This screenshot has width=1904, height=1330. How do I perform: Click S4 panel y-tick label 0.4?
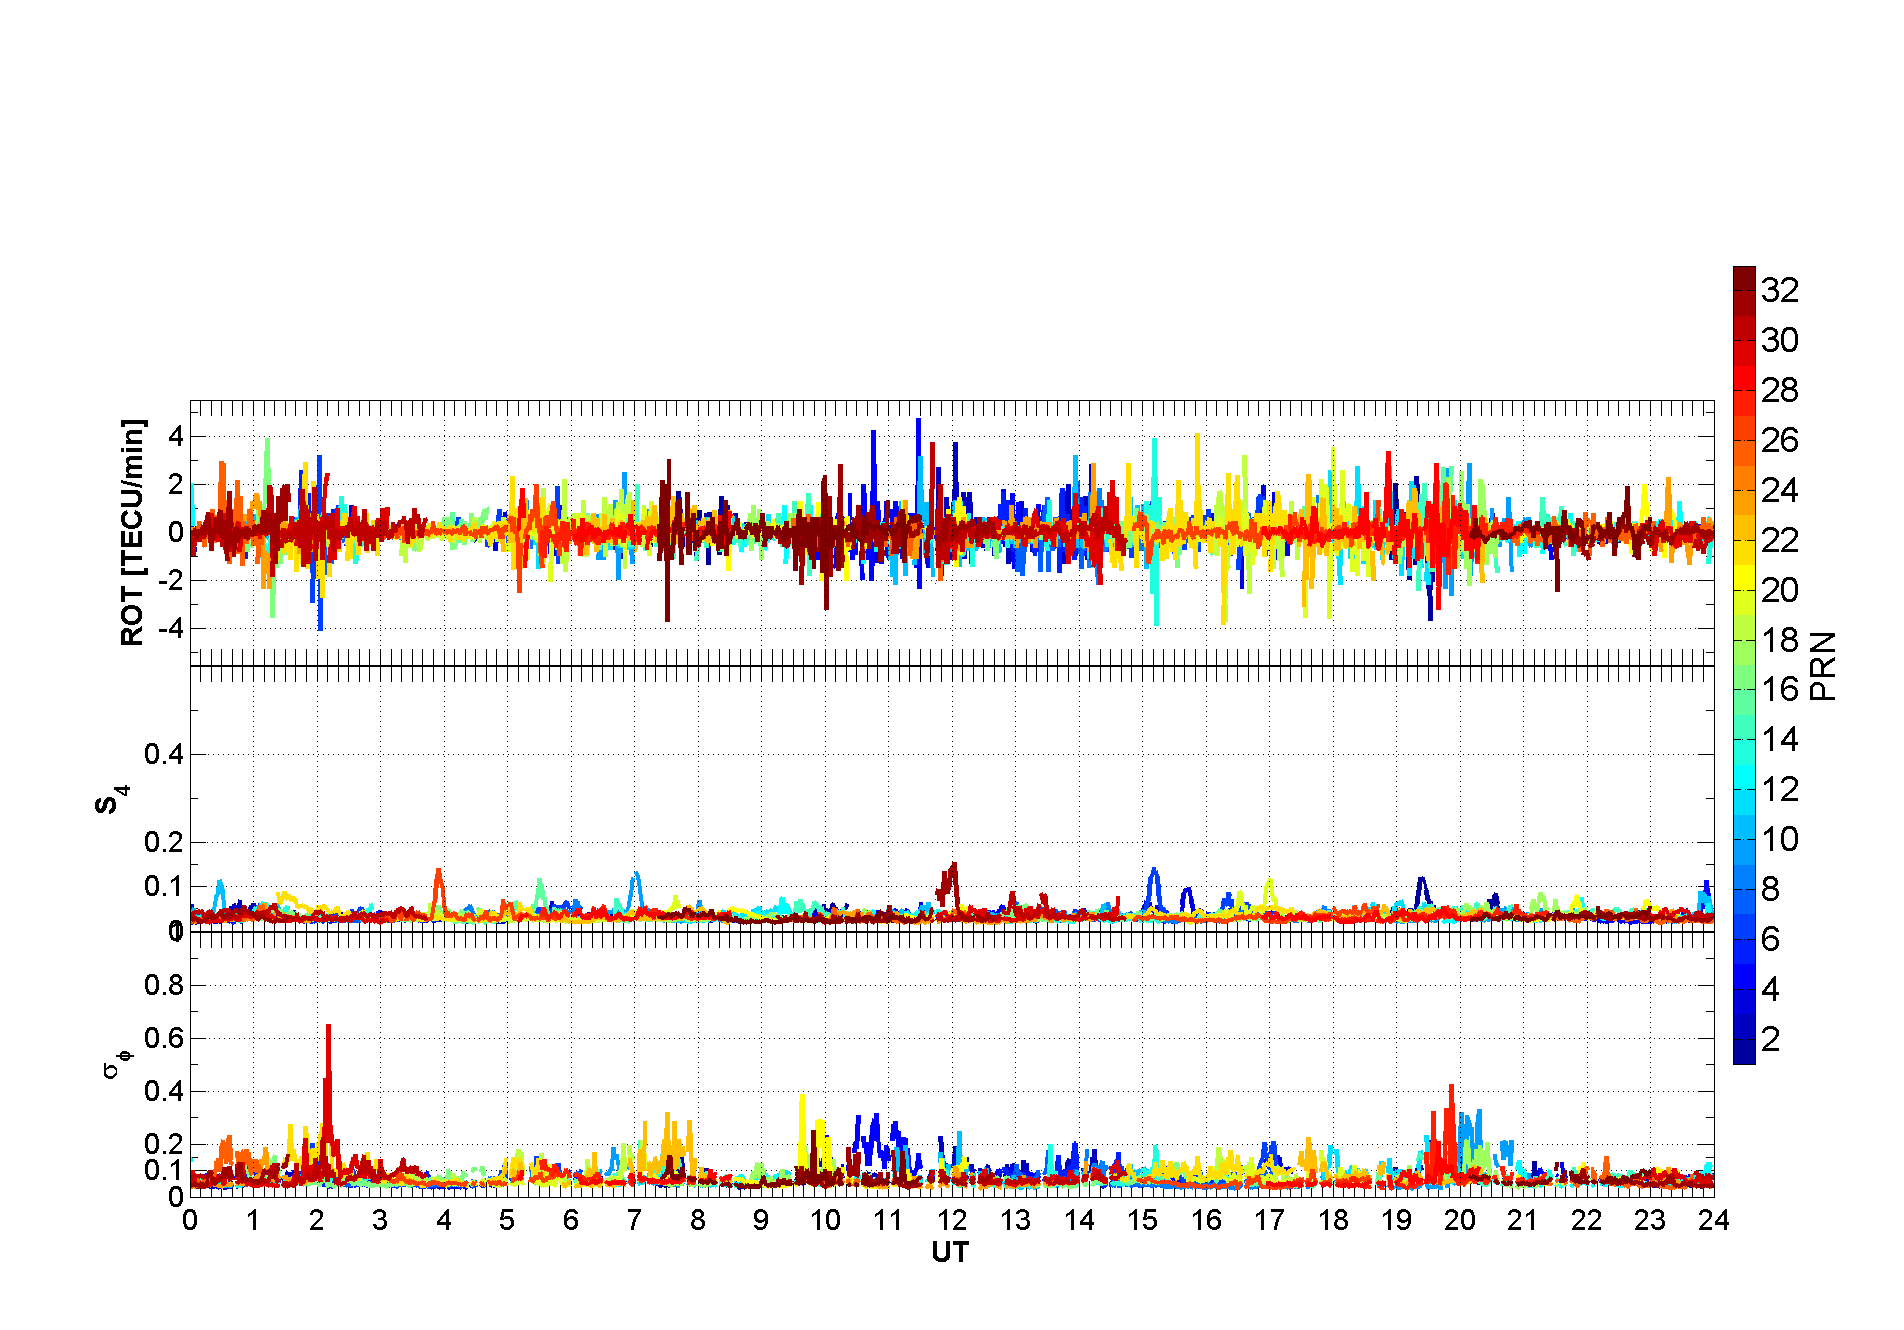pyautogui.click(x=164, y=754)
